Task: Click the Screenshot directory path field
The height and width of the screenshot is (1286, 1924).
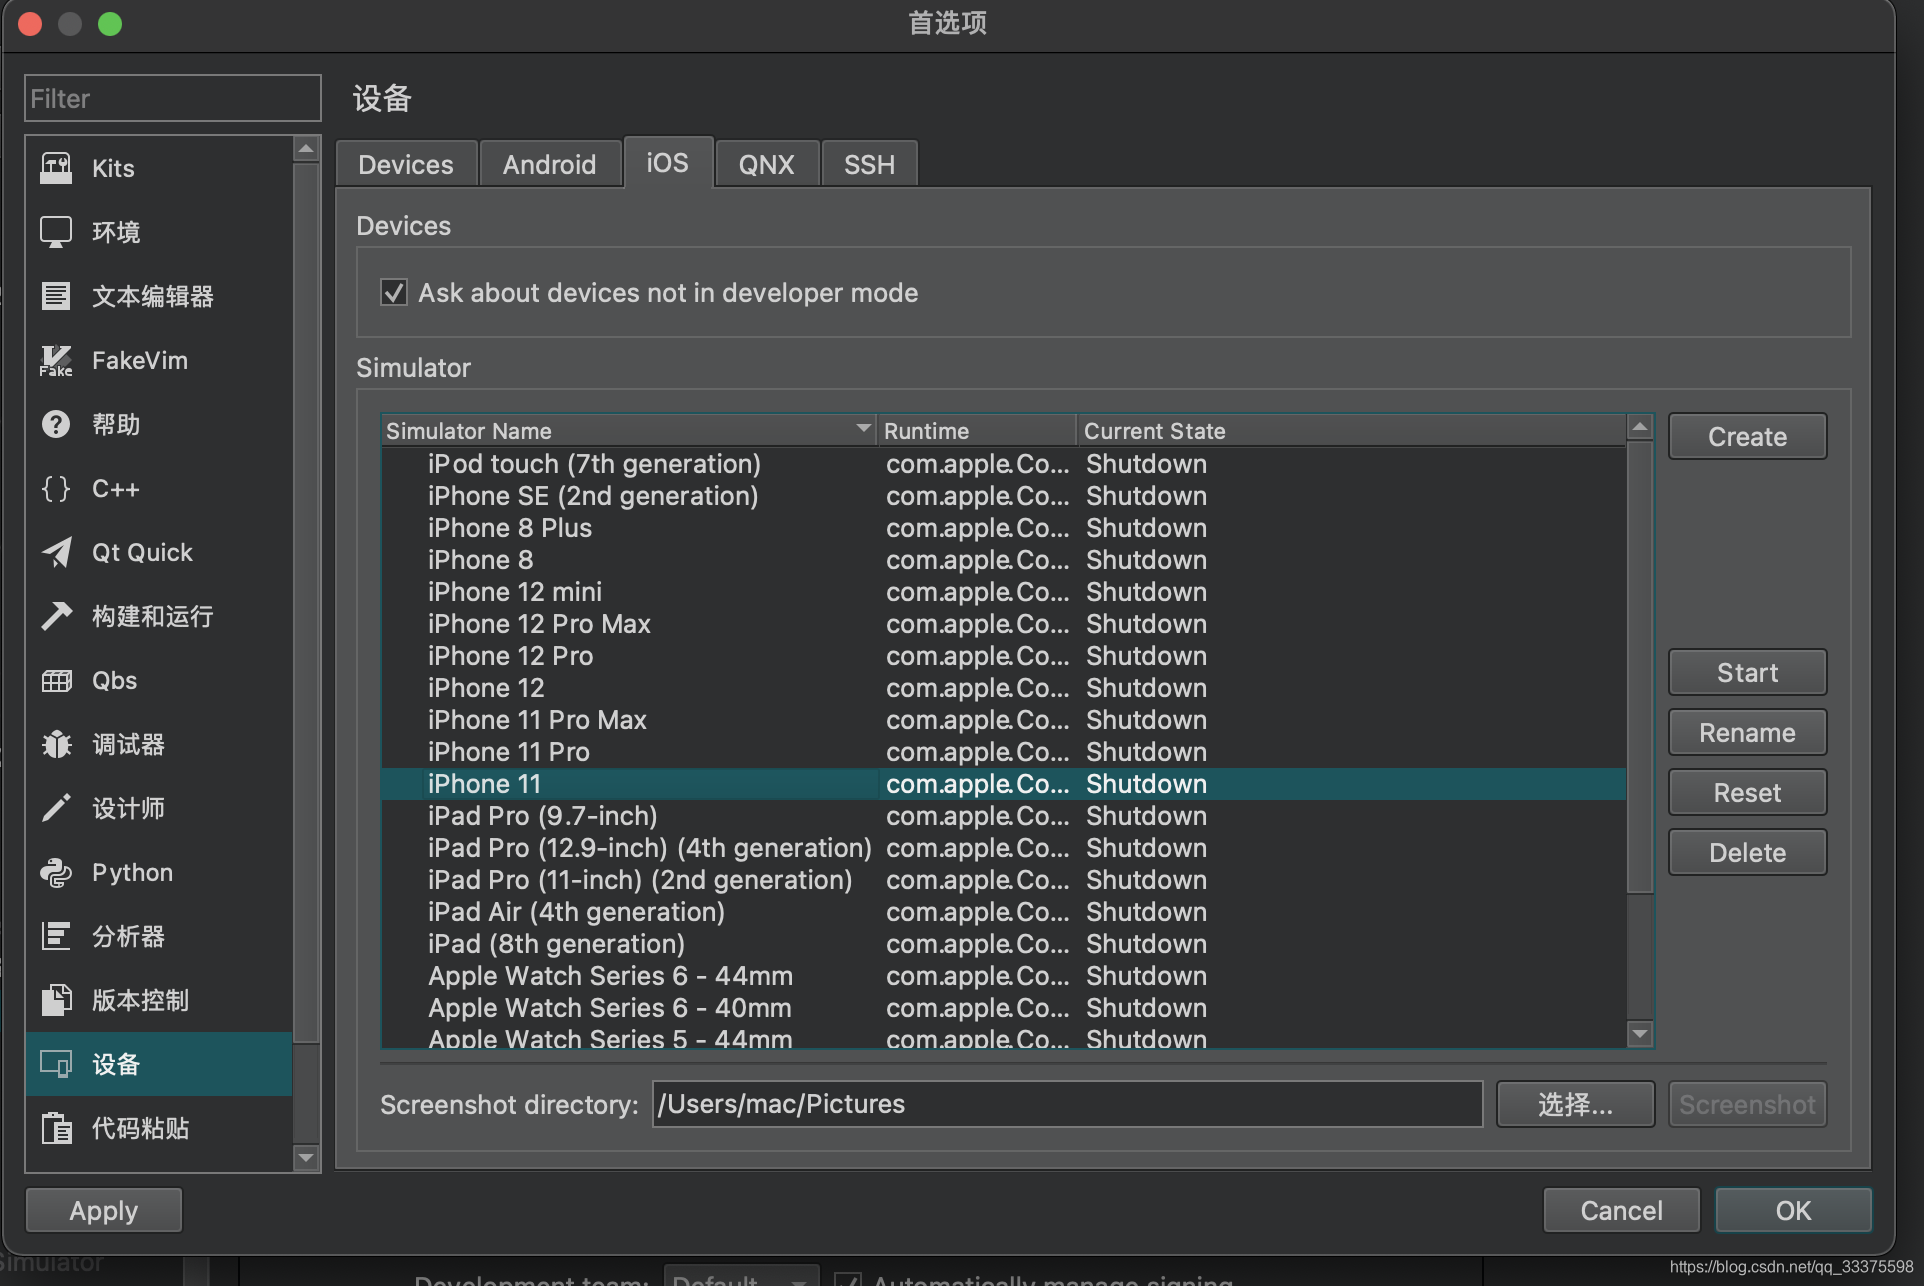Action: 1067,1104
